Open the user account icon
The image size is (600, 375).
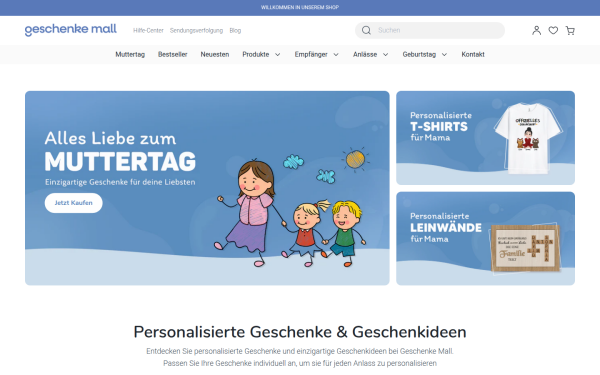536,30
